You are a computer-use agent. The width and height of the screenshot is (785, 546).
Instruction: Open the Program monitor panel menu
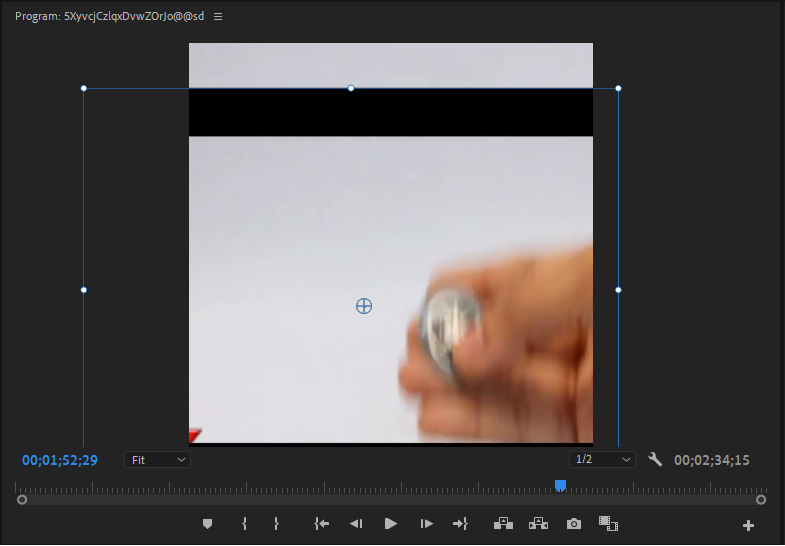pyautogui.click(x=218, y=17)
